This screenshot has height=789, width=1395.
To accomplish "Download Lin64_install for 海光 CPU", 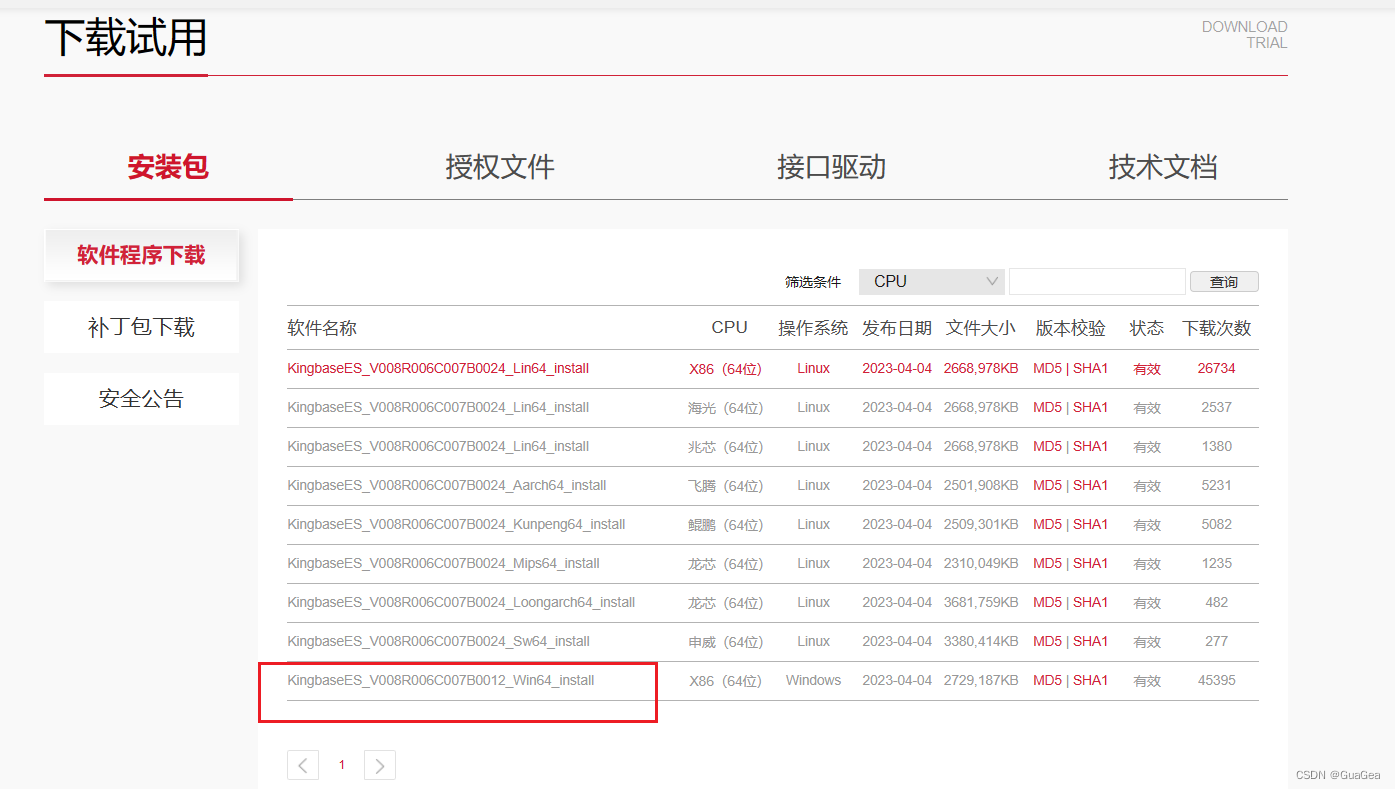I will (438, 407).
